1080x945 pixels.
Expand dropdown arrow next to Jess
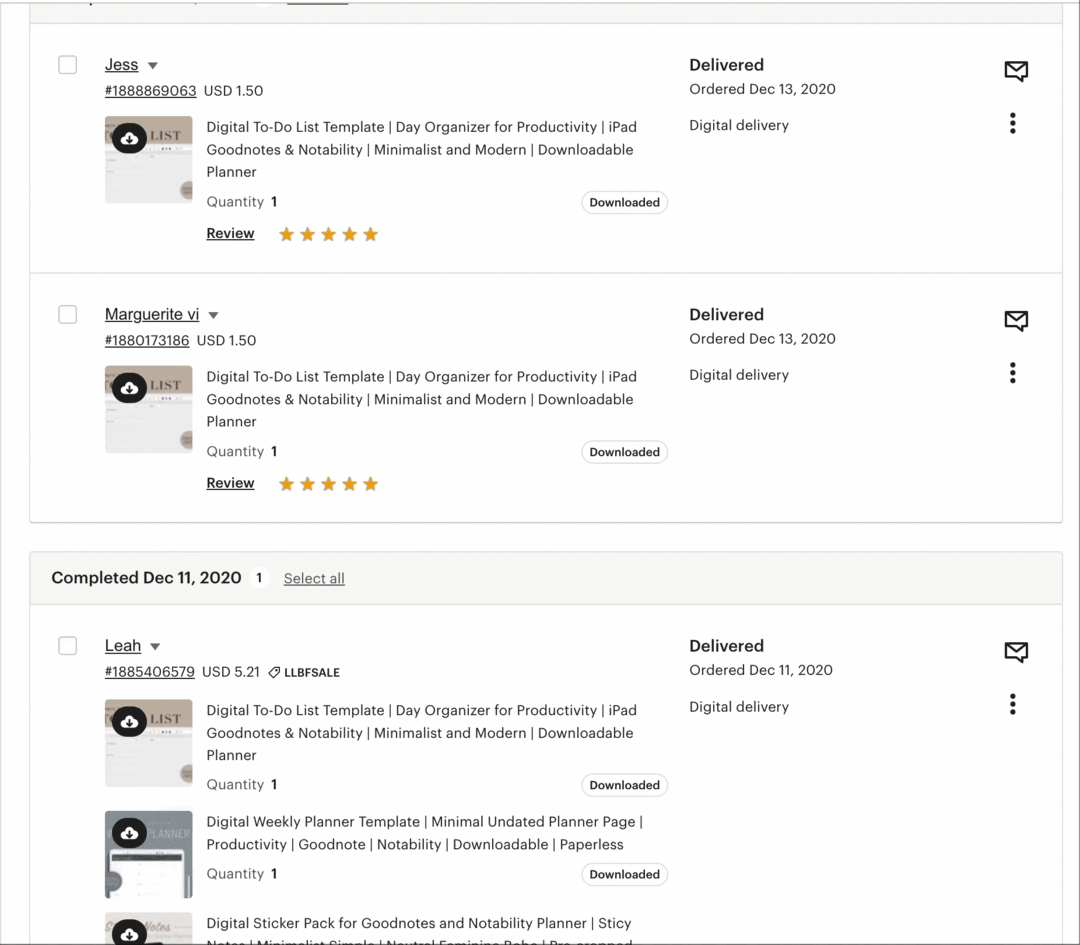coord(153,66)
